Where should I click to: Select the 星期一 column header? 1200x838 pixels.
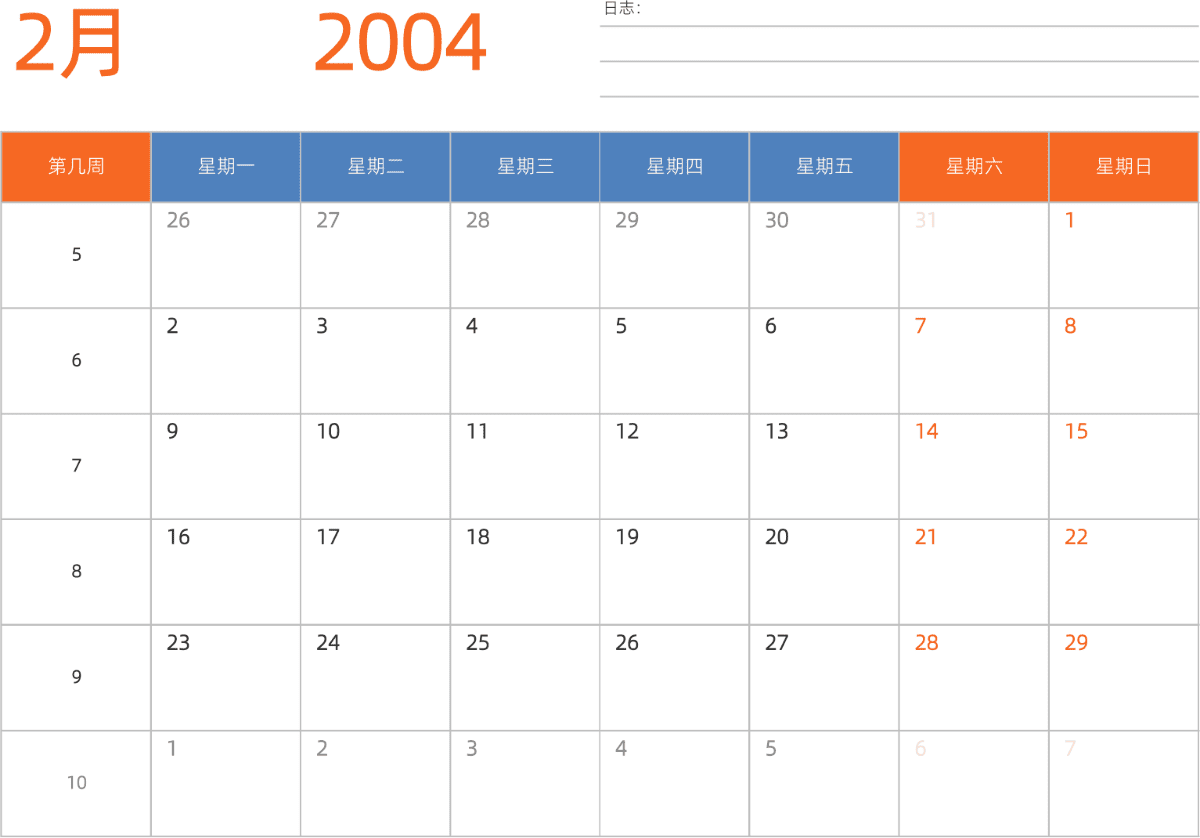coord(226,167)
